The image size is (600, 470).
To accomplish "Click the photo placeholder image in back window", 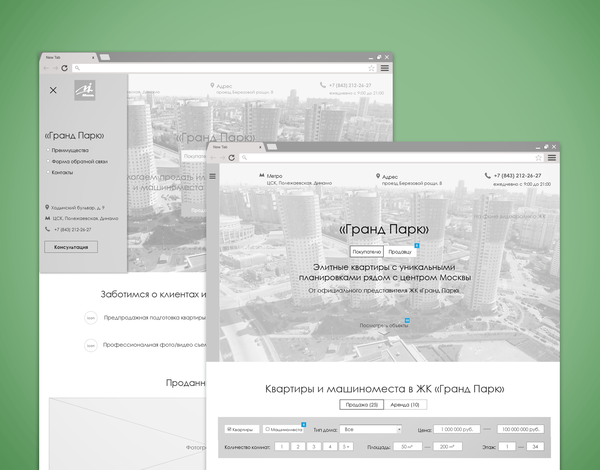I will (127, 434).
